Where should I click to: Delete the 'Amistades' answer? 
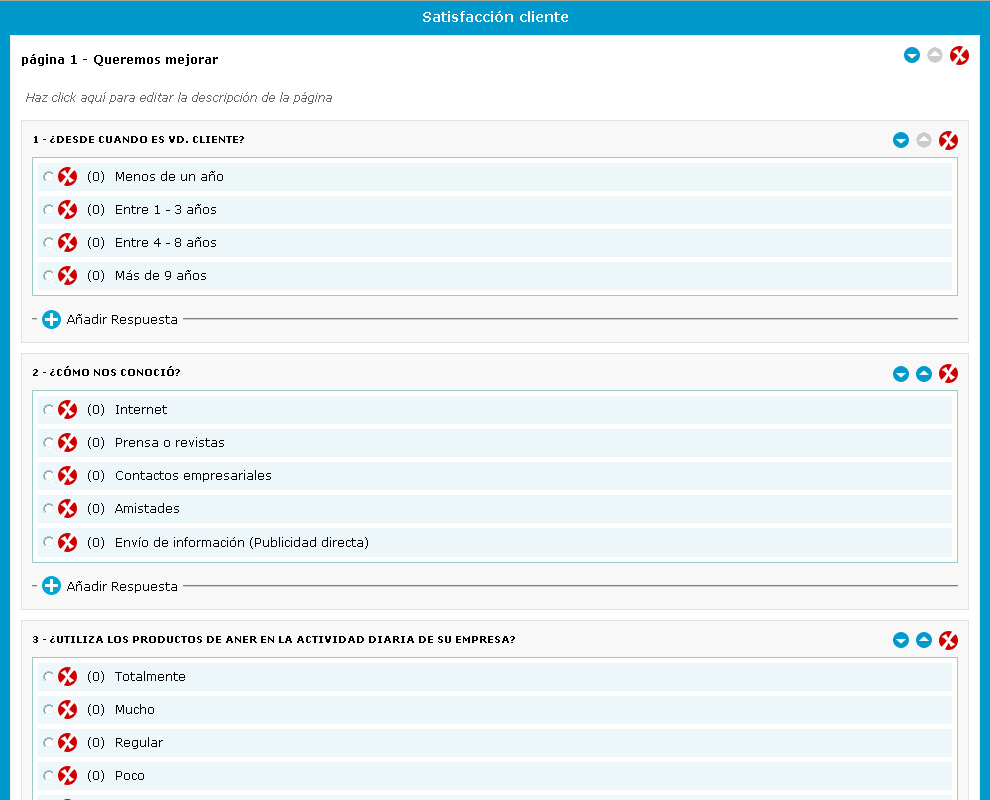(68, 508)
